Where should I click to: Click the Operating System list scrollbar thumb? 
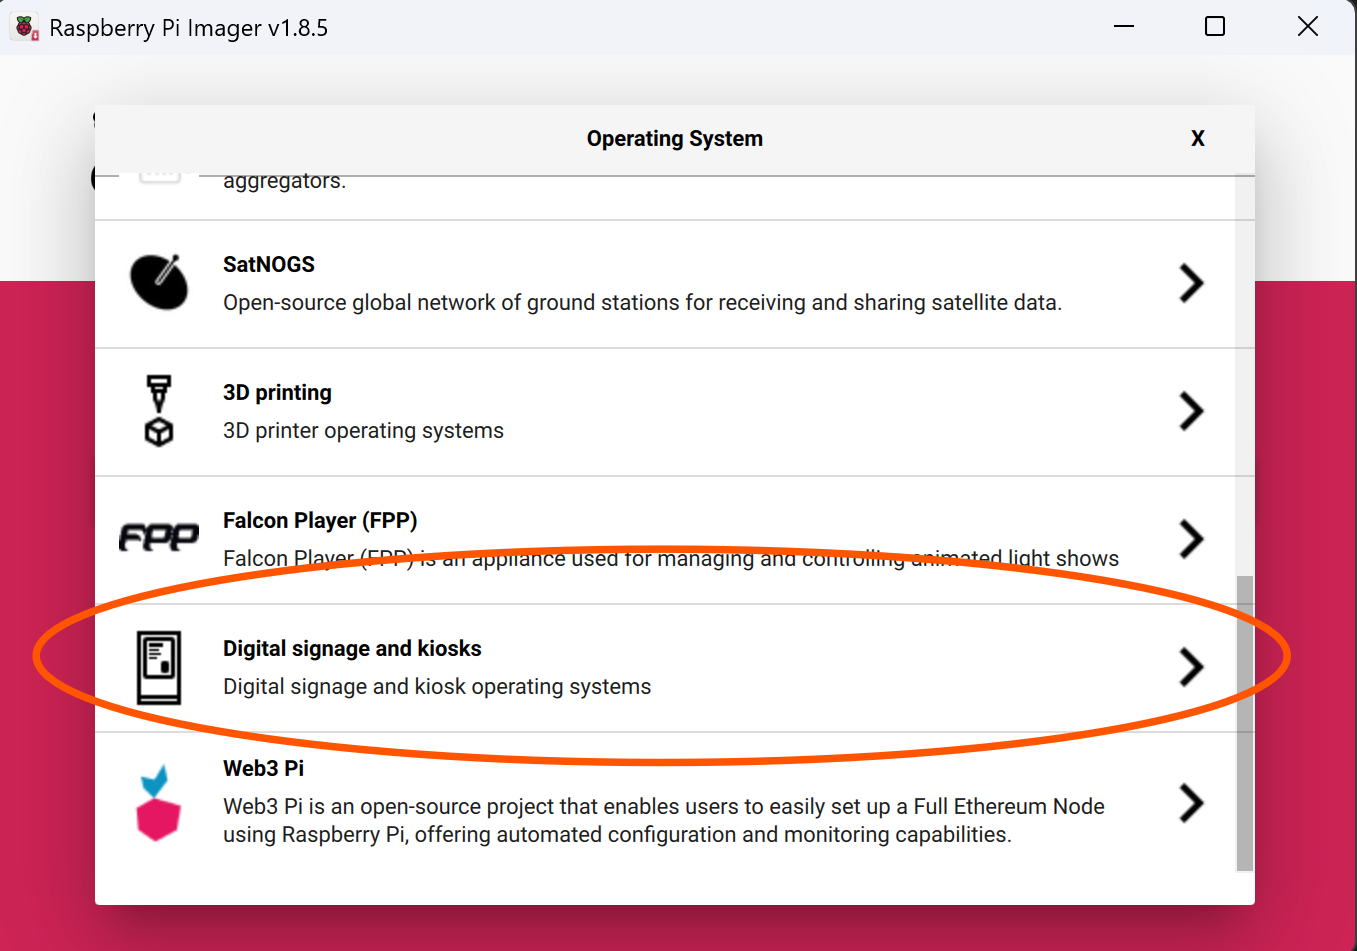(x=1245, y=723)
